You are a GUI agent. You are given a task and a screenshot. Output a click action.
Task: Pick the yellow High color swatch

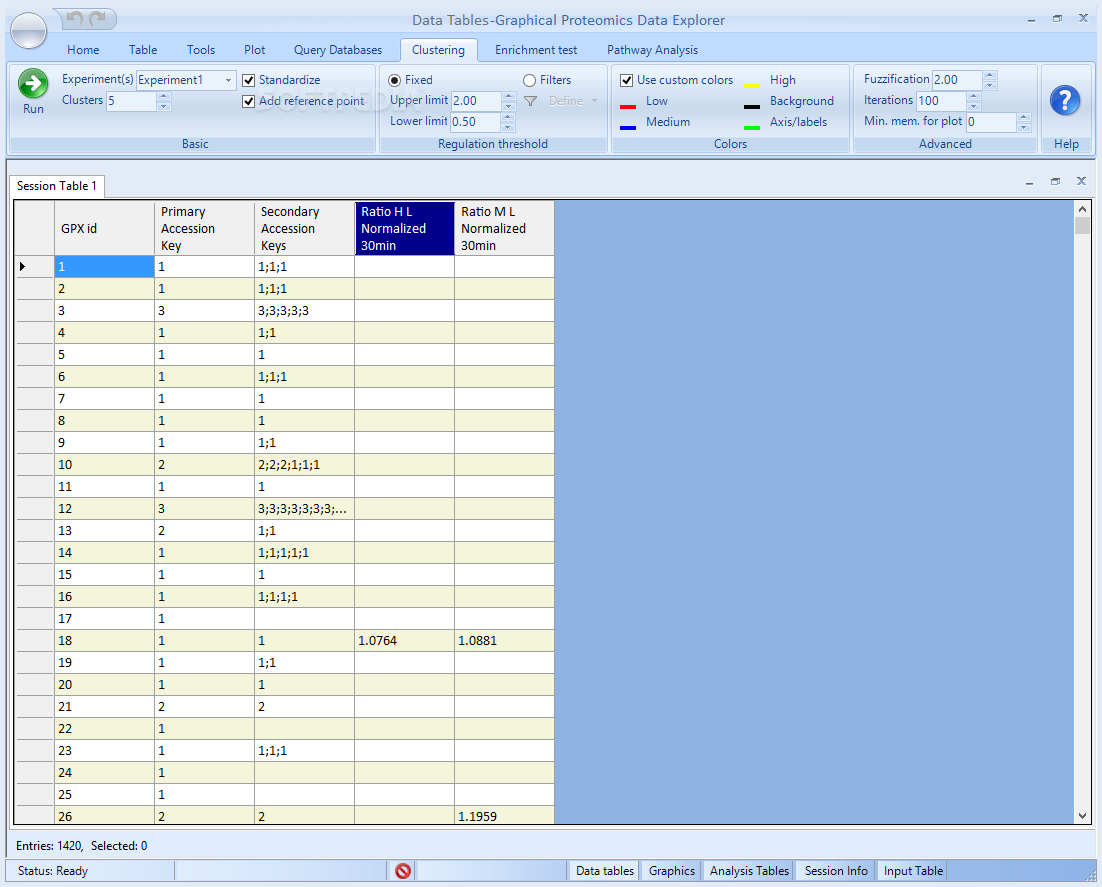pos(751,86)
